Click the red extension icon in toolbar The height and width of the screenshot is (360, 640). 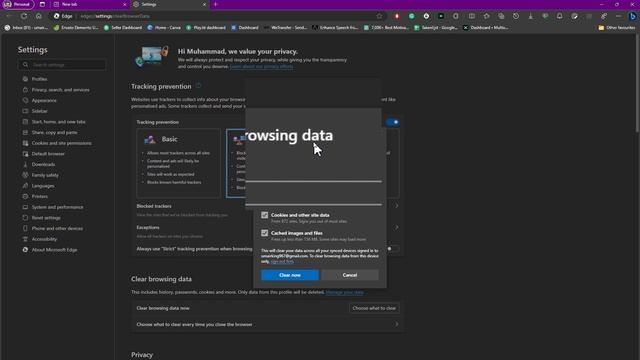tap(397, 16)
